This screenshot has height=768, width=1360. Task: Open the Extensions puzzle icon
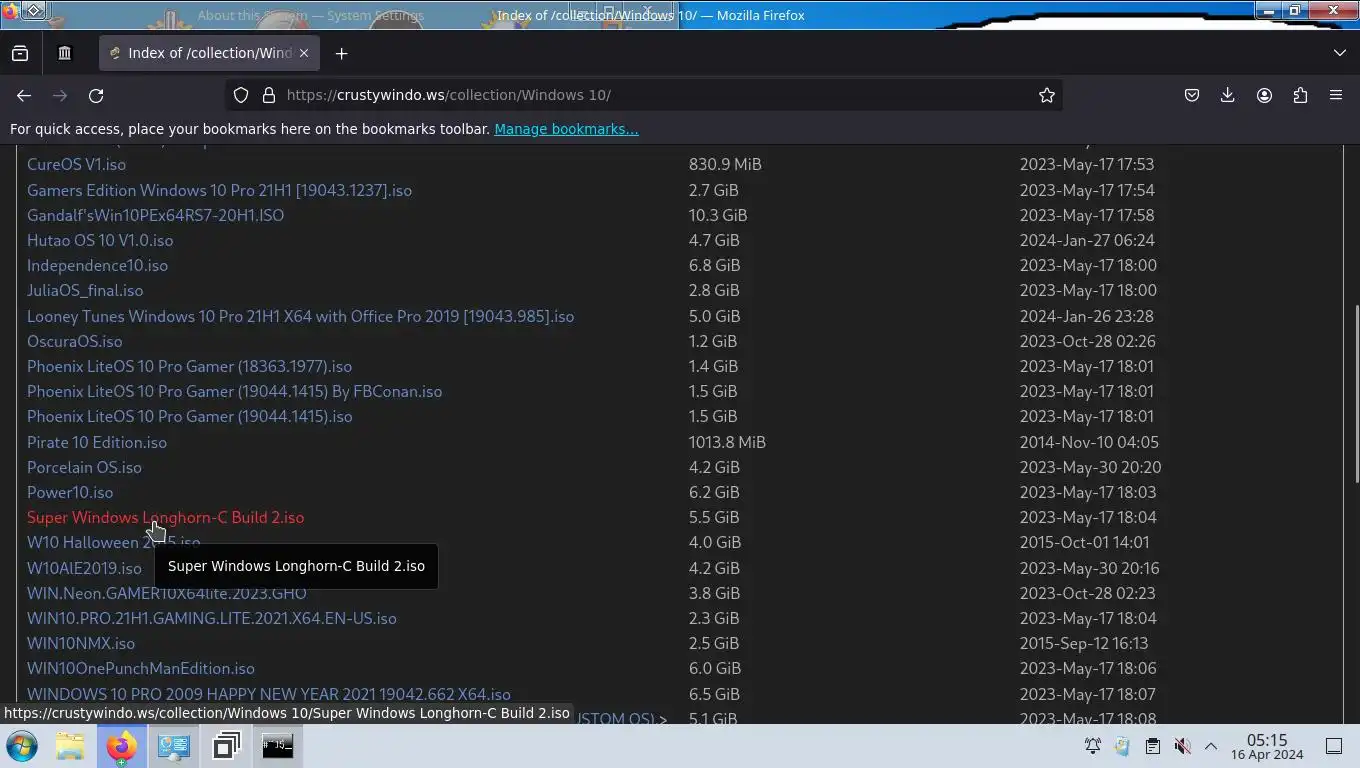click(1300, 95)
